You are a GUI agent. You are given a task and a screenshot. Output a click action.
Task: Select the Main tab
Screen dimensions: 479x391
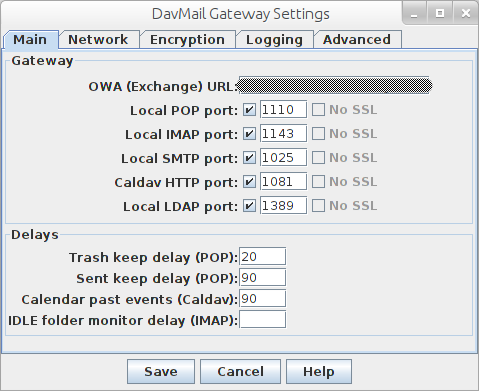click(31, 40)
